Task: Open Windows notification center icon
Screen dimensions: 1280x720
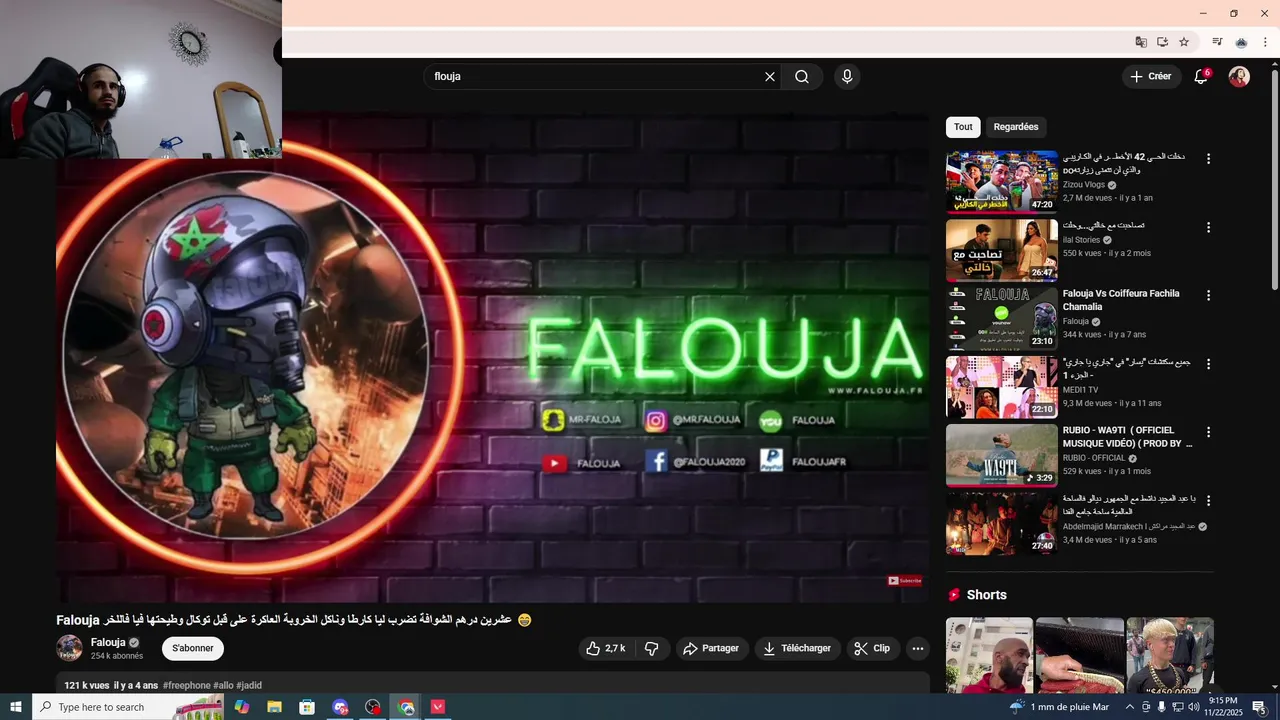Action: click(1259, 707)
